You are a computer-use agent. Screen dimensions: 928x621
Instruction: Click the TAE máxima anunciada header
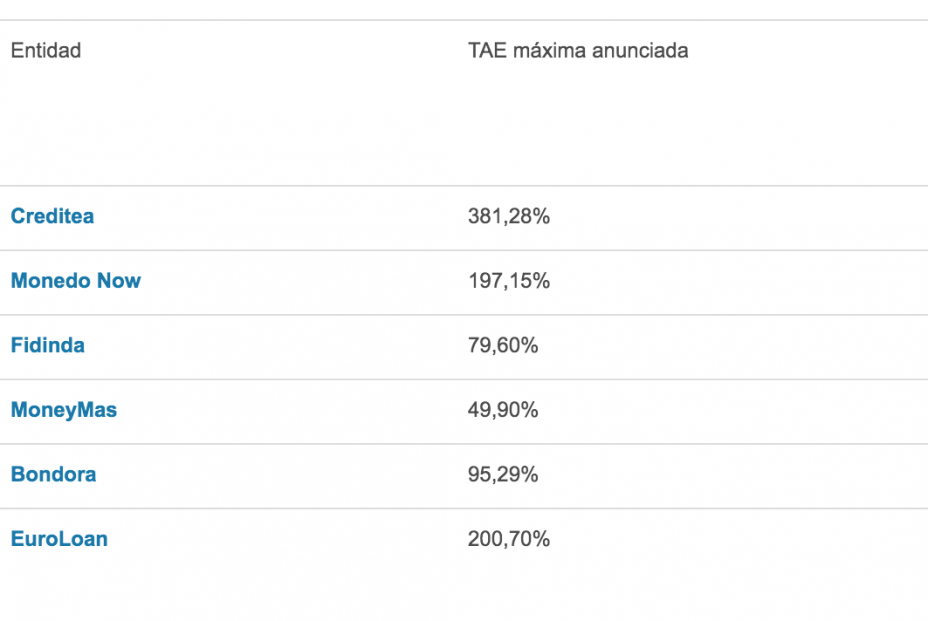coord(578,50)
